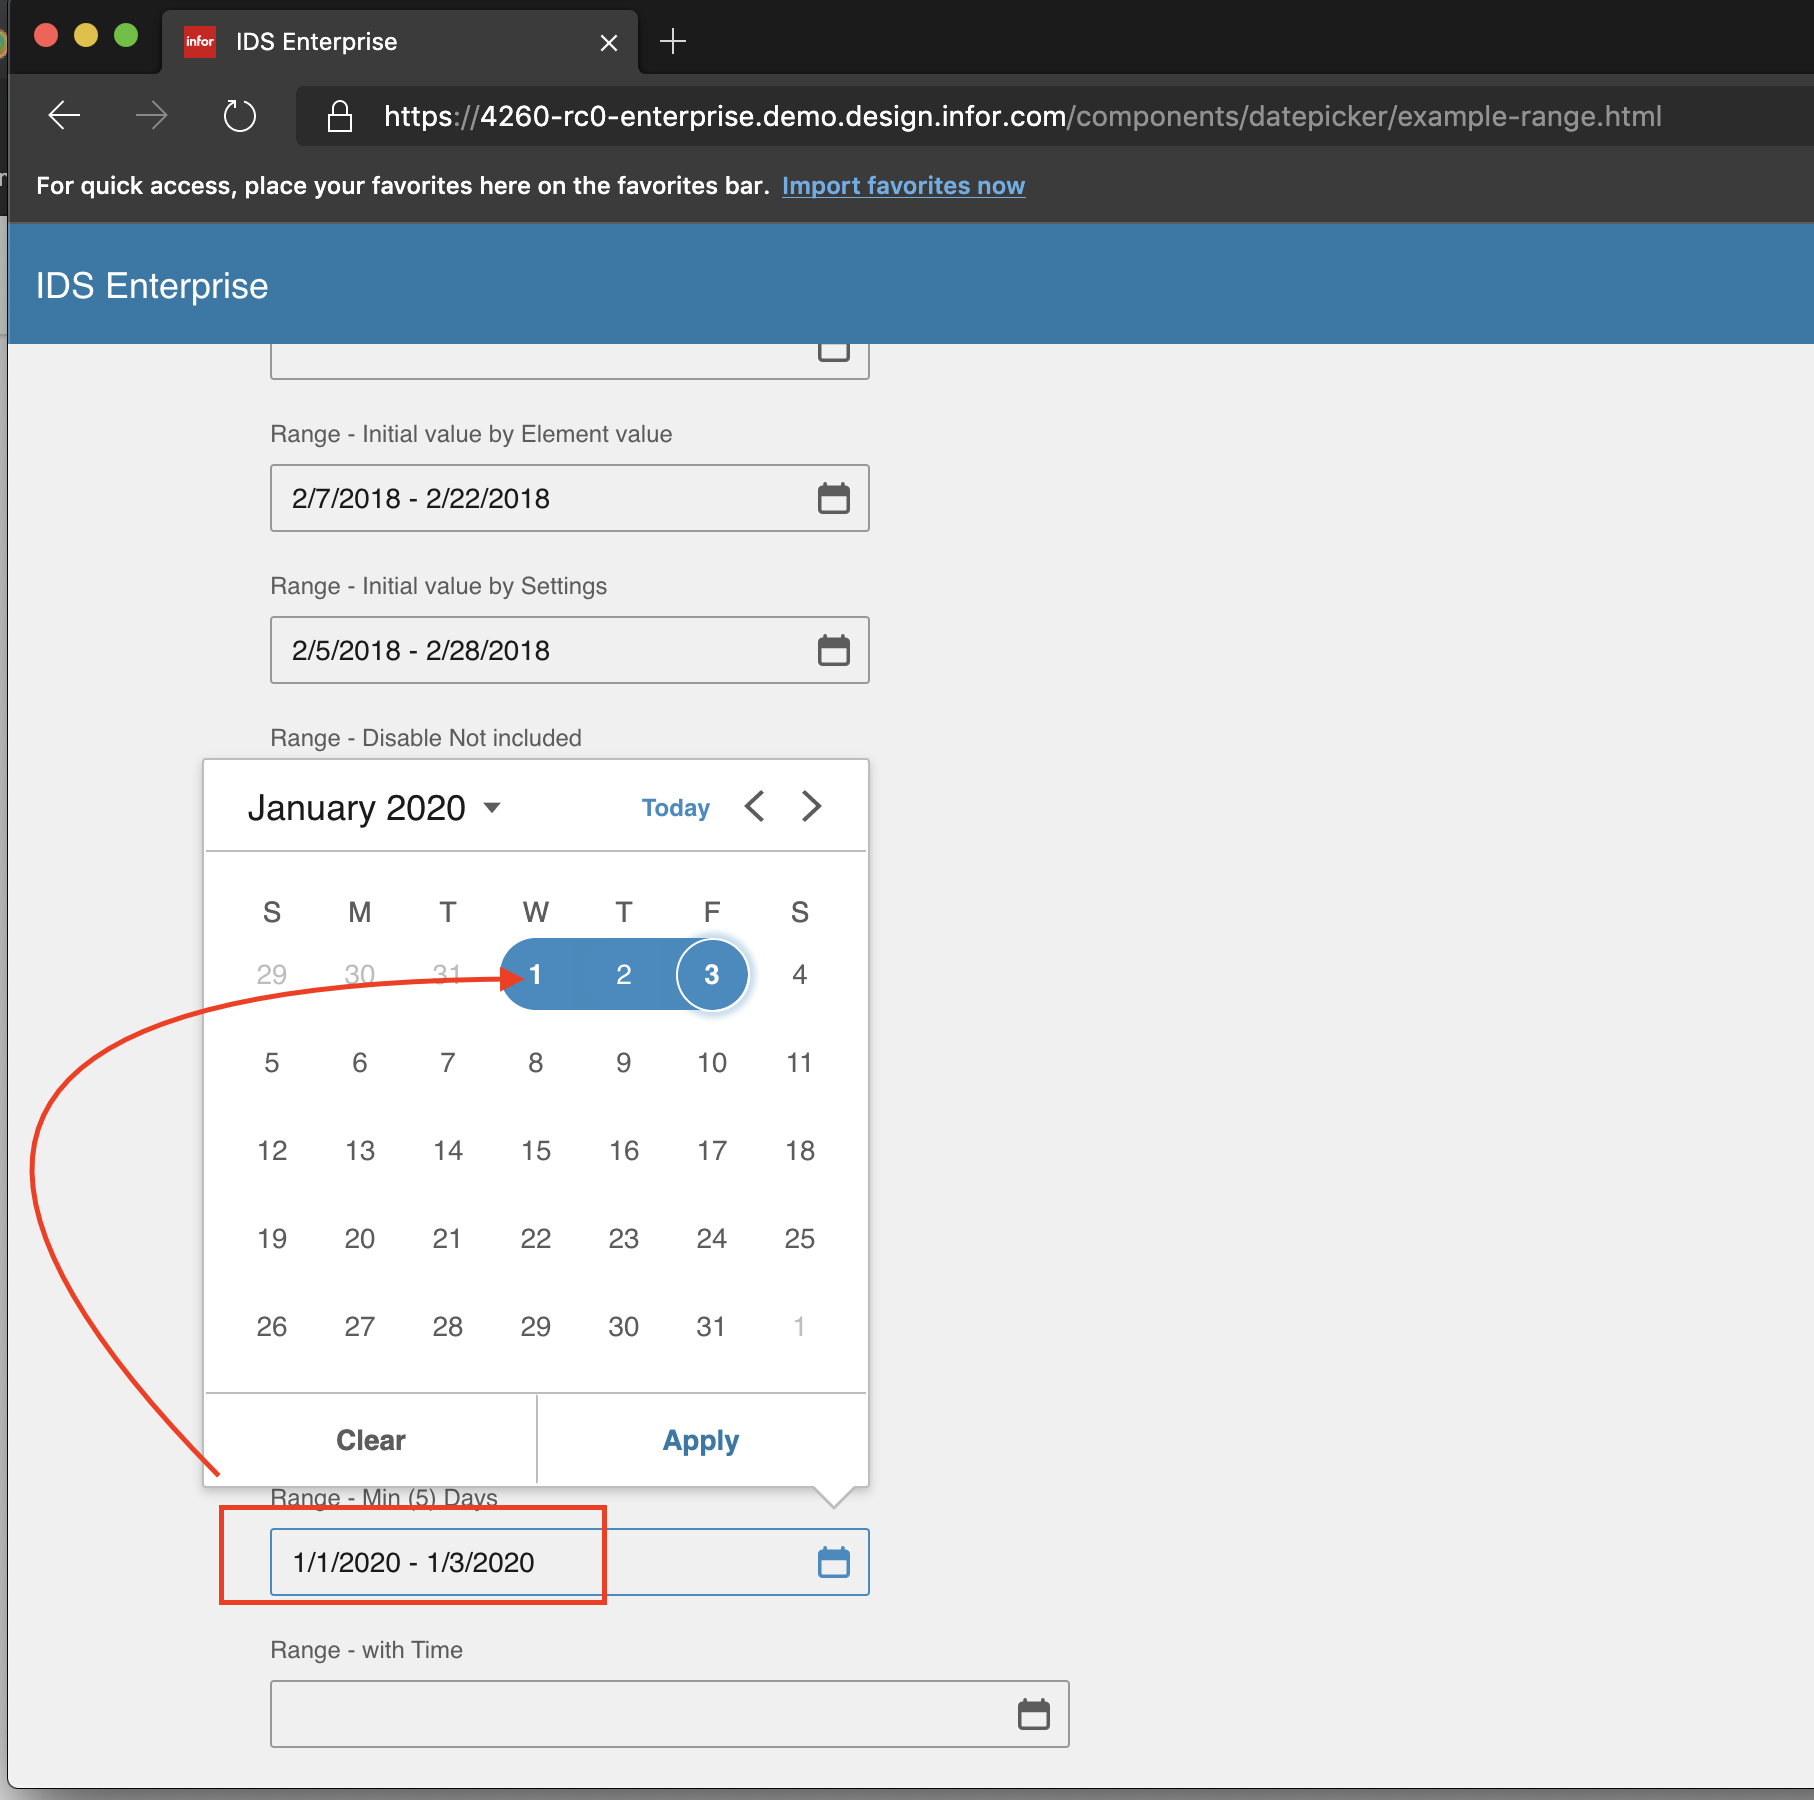Focus the 1/1/2020 - 1/3/2020 field
This screenshot has width=1814, height=1800.
[570, 1562]
